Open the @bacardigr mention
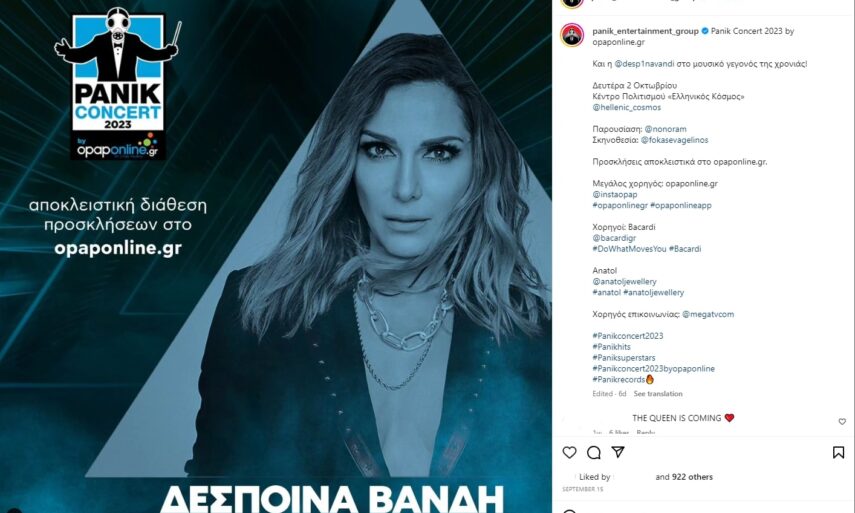This screenshot has width=855, height=513. pos(614,238)
